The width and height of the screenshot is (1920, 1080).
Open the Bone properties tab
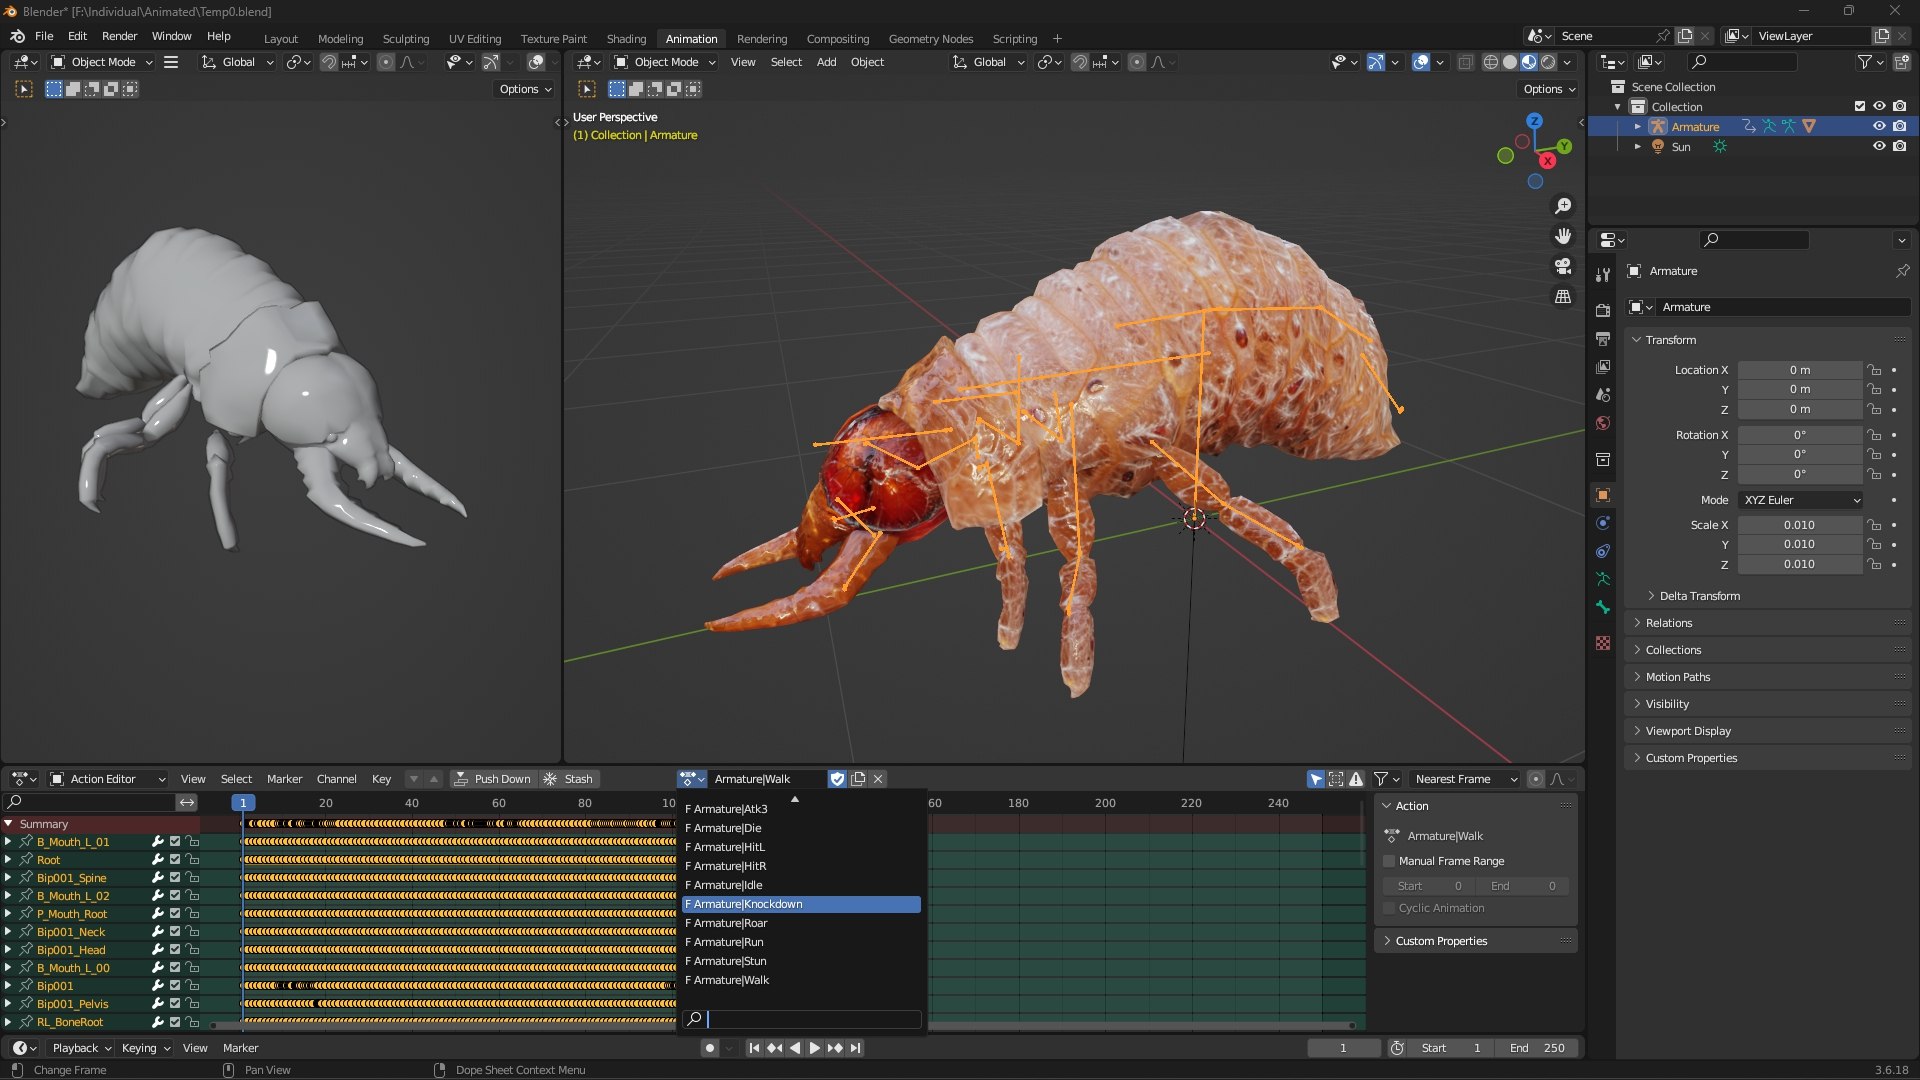click(1603, 607)
